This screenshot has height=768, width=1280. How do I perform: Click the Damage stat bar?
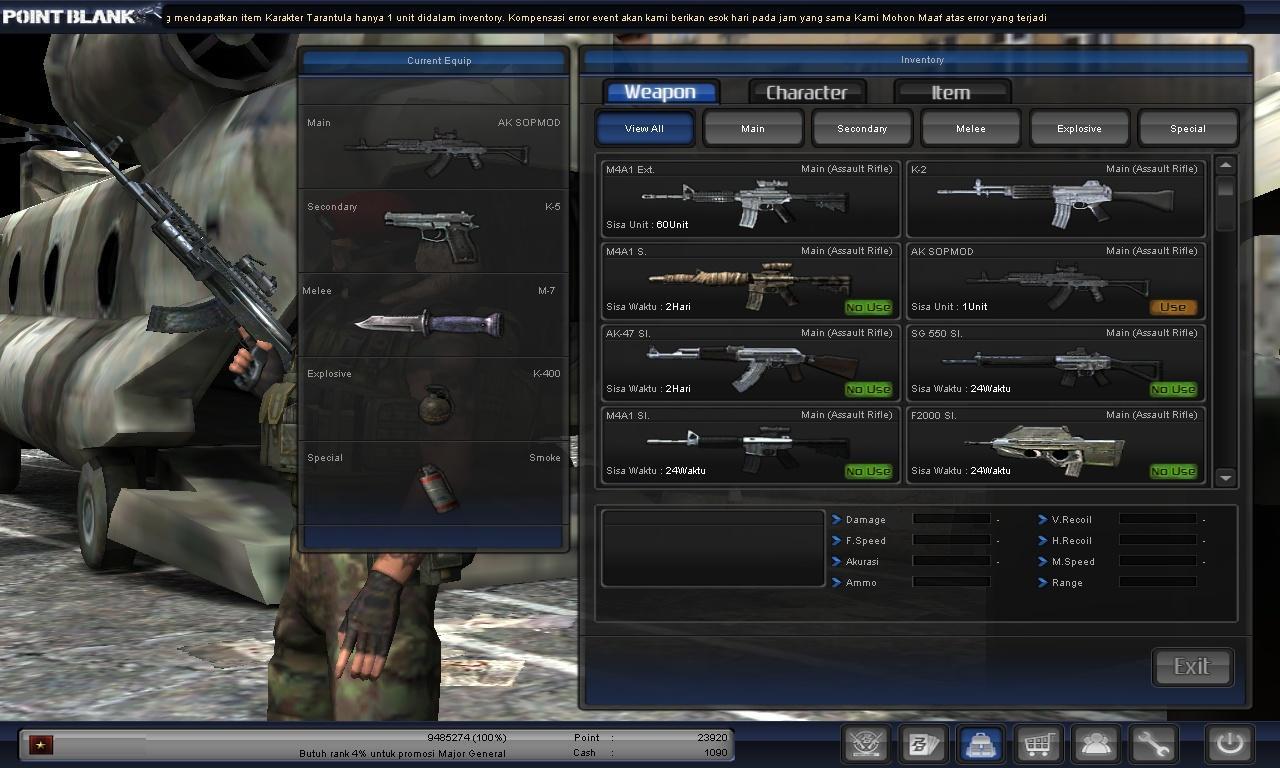[x=952, y=519]
